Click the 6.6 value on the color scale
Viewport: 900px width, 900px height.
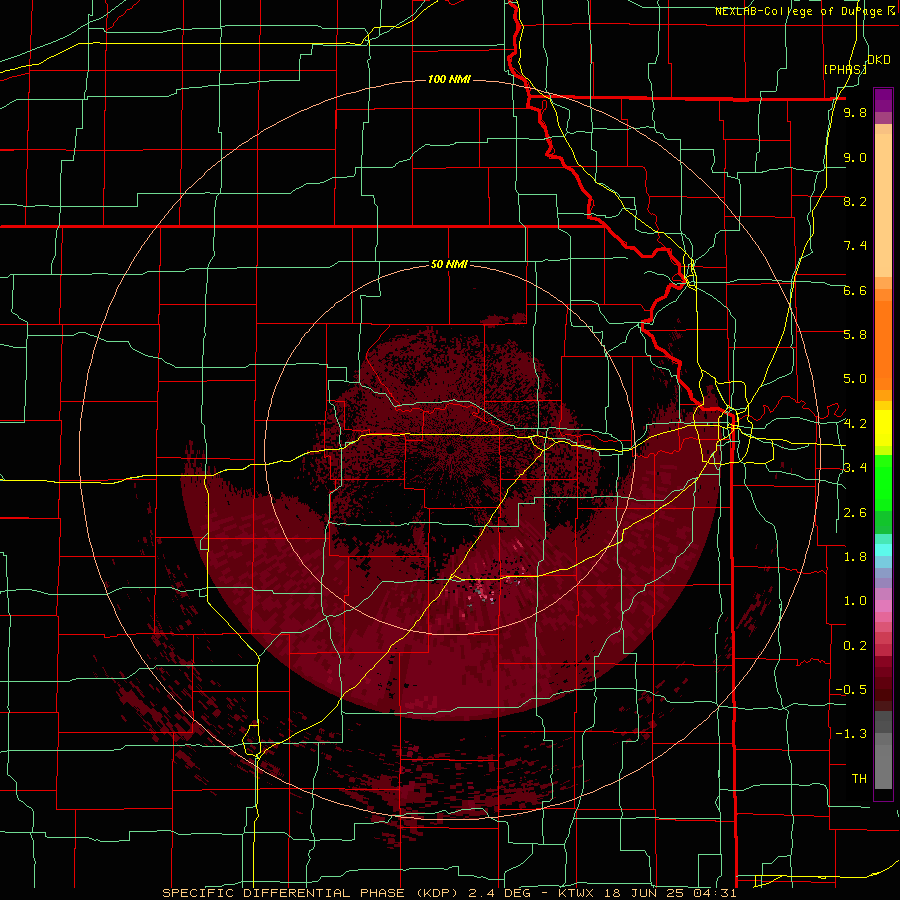[855, 290]
